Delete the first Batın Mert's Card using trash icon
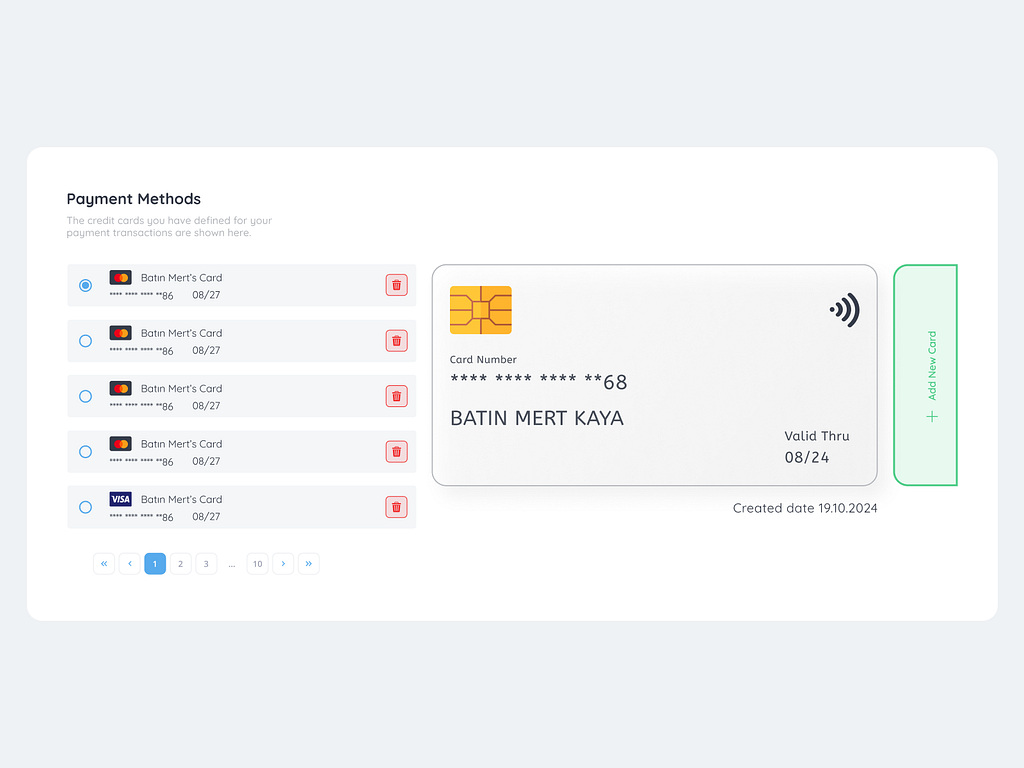1024x768 pixels. coord(396,285)
